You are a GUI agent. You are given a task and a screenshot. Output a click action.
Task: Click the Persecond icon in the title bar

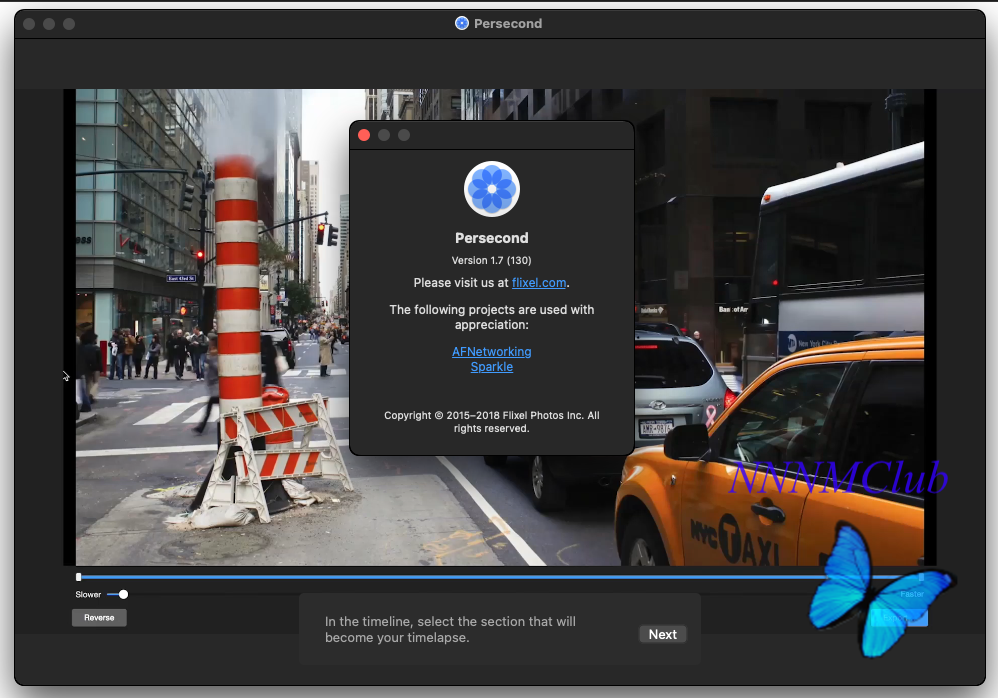[461, 23]
